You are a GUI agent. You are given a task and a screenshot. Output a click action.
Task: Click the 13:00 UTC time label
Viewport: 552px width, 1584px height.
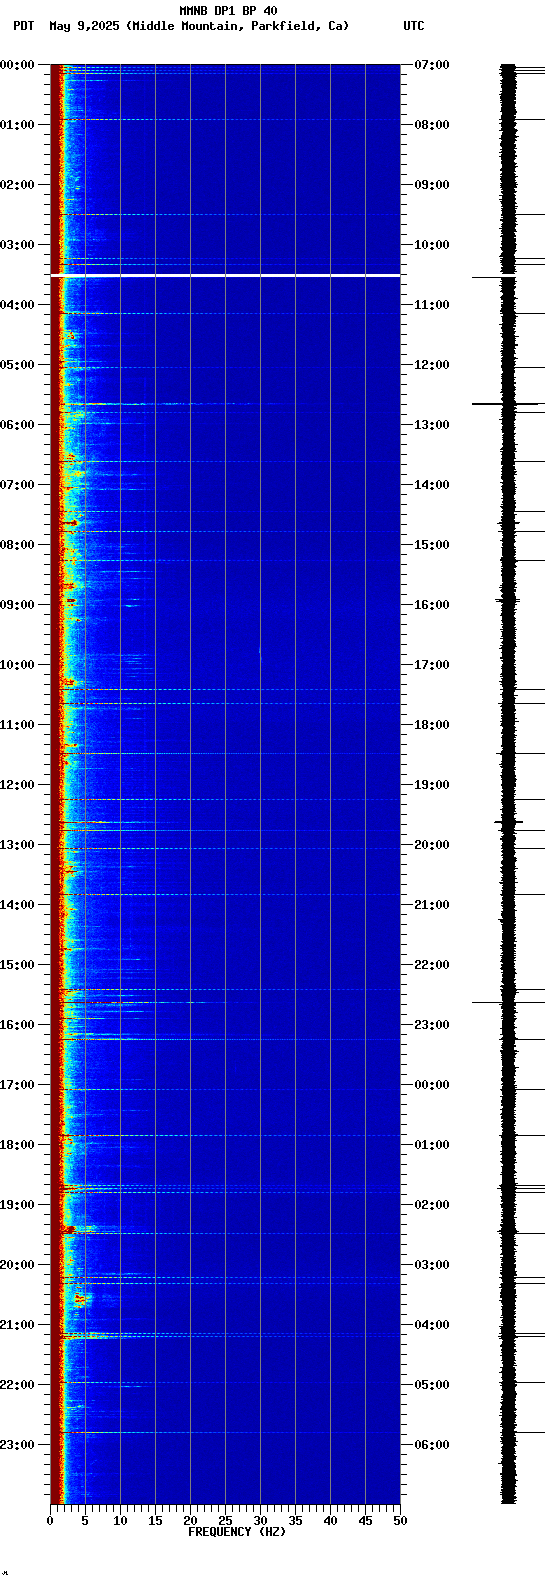point(432,425)
